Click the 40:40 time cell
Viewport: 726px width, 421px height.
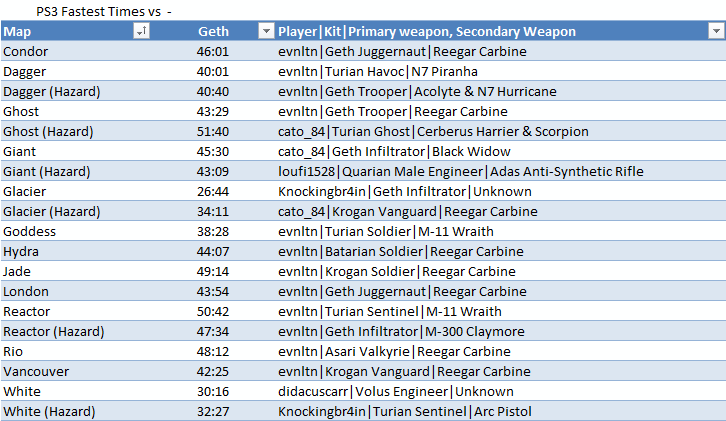click(x=213, y=91)
